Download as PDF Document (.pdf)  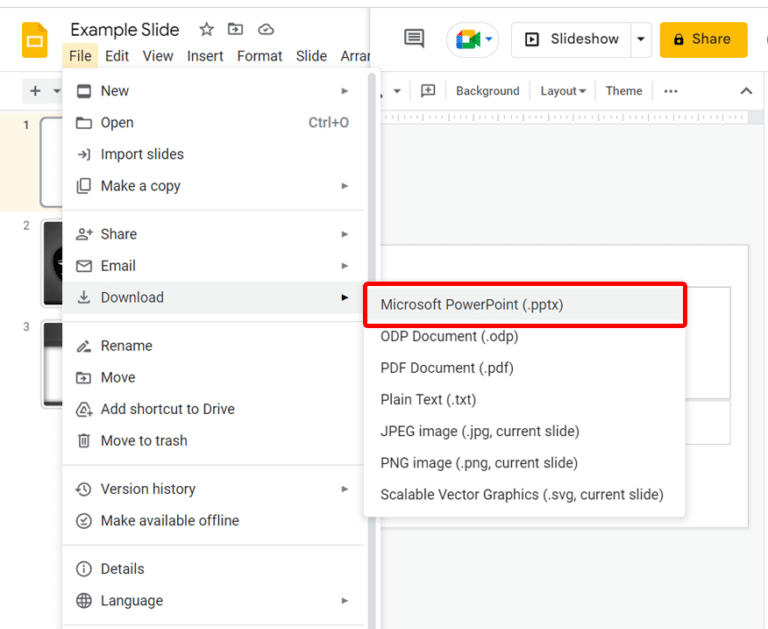click(x=525, y=368)
